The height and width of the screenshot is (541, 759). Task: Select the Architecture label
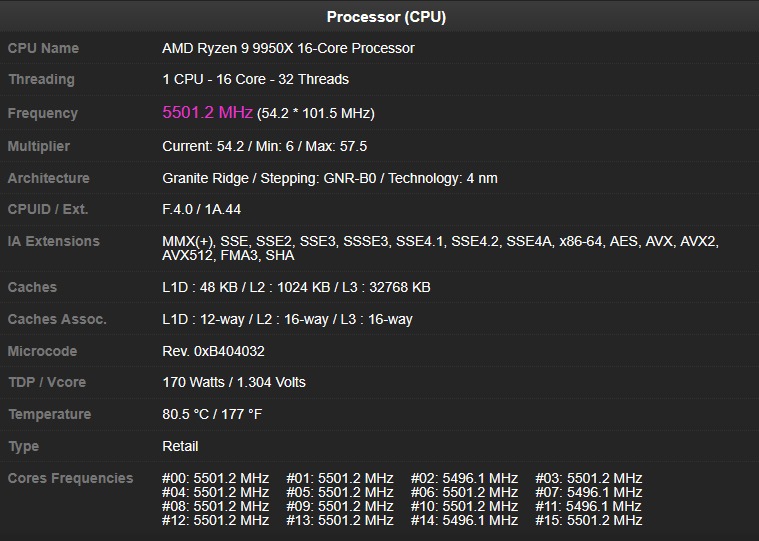[x=48, y=178]
